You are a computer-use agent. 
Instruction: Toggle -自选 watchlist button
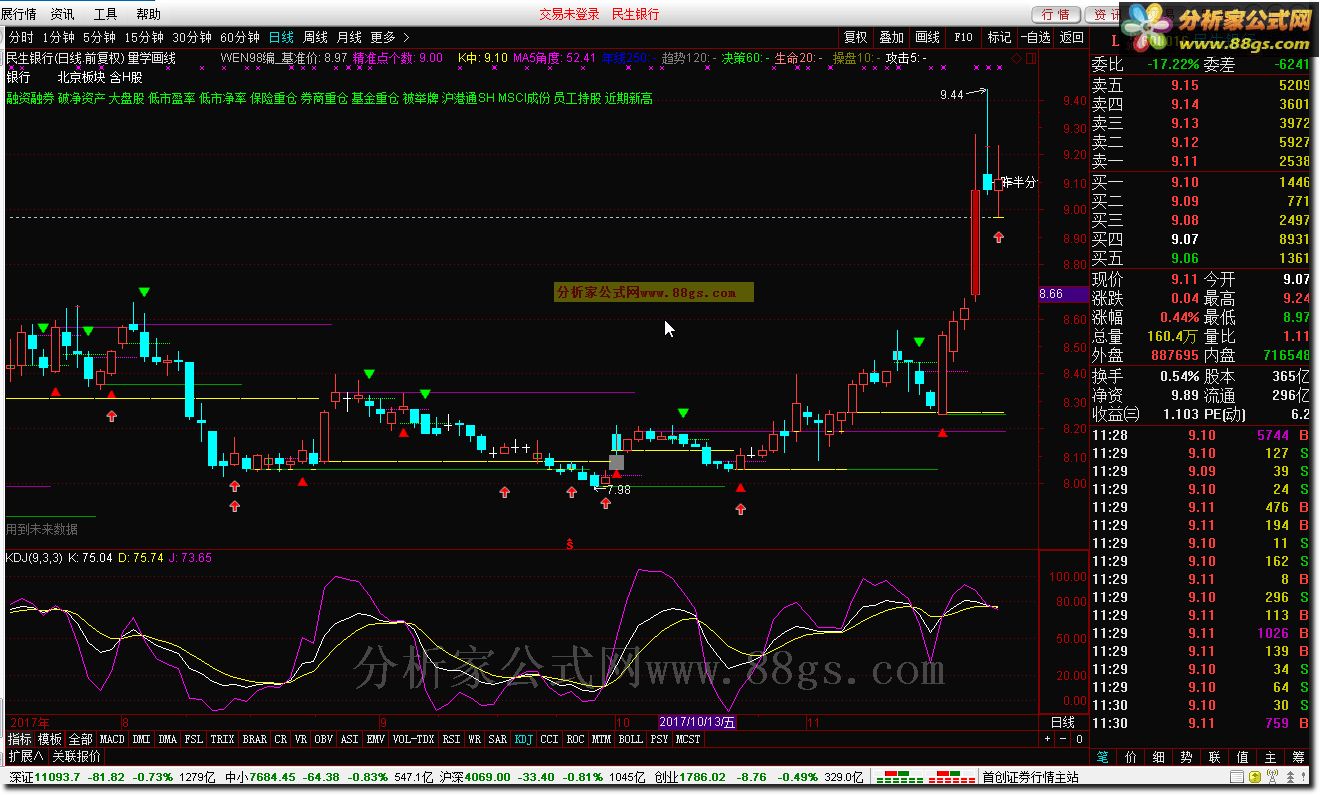tap(1035, 37)
